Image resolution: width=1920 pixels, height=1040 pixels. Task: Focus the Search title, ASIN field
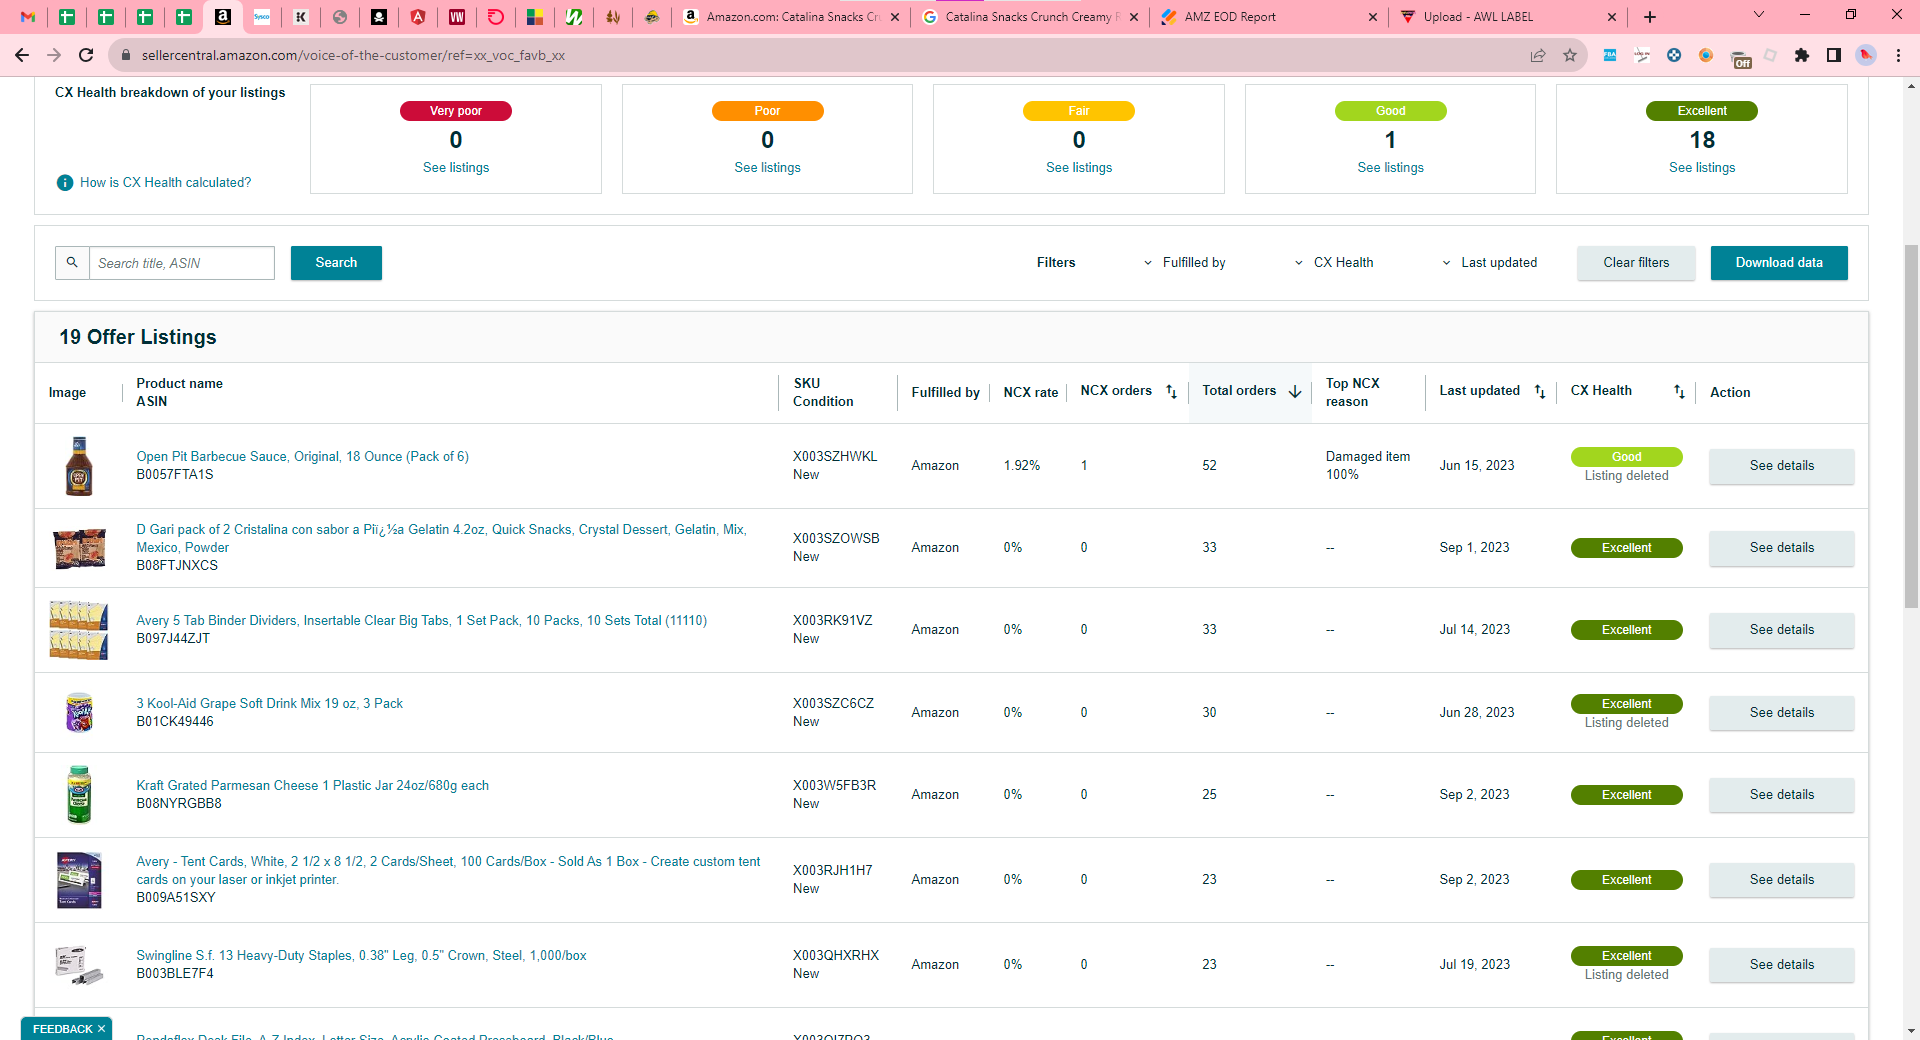(x=182, y=263)
